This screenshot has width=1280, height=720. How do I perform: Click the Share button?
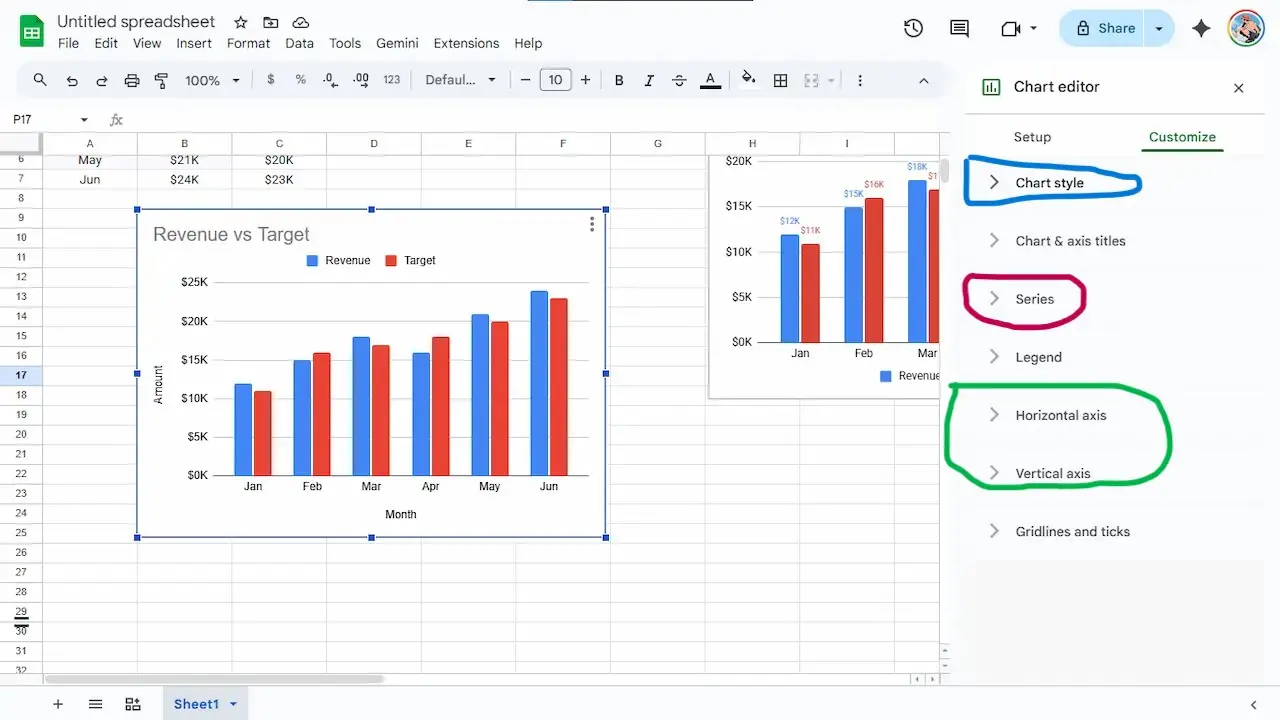[1104, 29]
